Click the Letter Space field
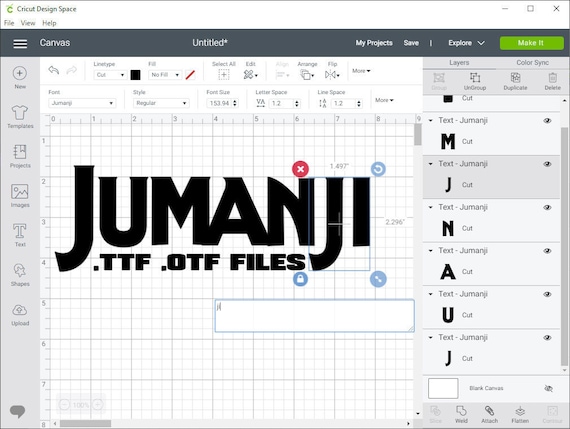Image resolution: width=570 pixels, height=429 pixels. pos(280,103)
